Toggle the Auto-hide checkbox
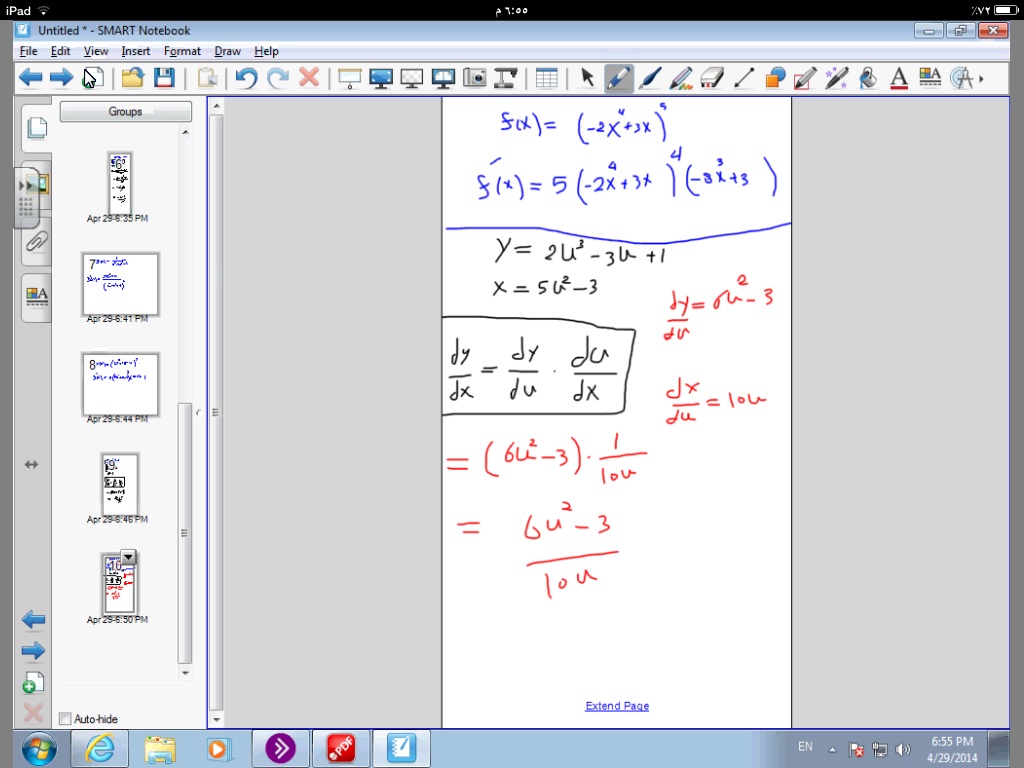The image size is (1024, 768). pos(66,718)
